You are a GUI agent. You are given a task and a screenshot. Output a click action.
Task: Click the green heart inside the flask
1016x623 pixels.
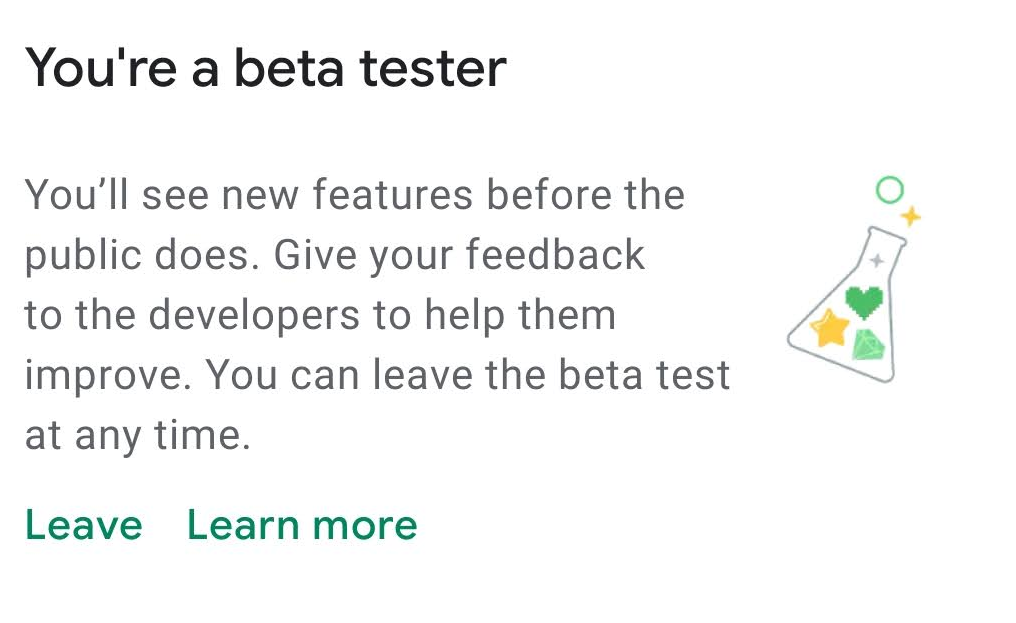[863, 299]
